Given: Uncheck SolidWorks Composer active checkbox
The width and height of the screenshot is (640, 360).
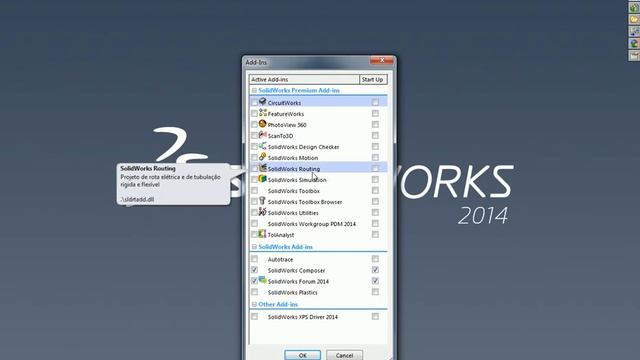Looking at the screenshot, I should (x=254, y=270).
